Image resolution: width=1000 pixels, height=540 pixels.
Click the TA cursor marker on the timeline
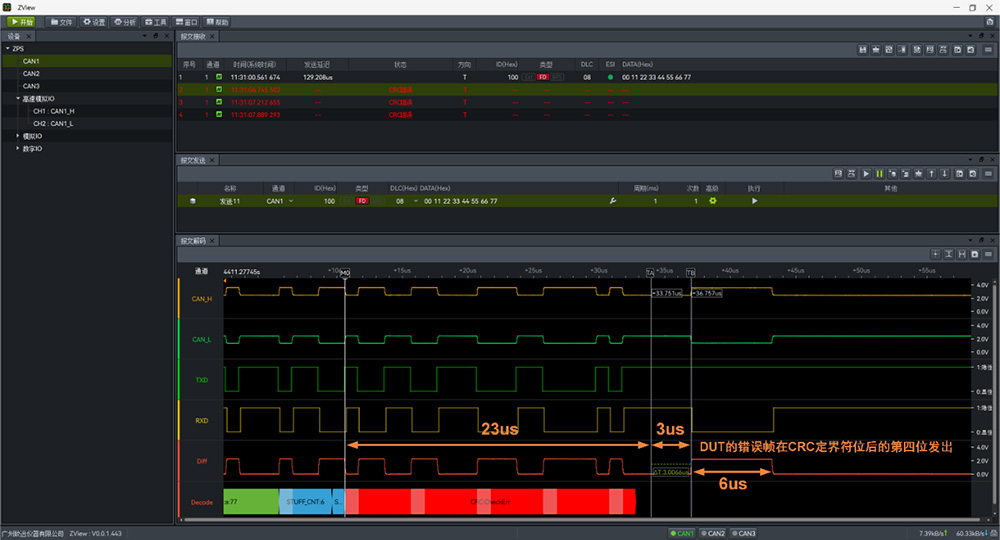[650, 272]
